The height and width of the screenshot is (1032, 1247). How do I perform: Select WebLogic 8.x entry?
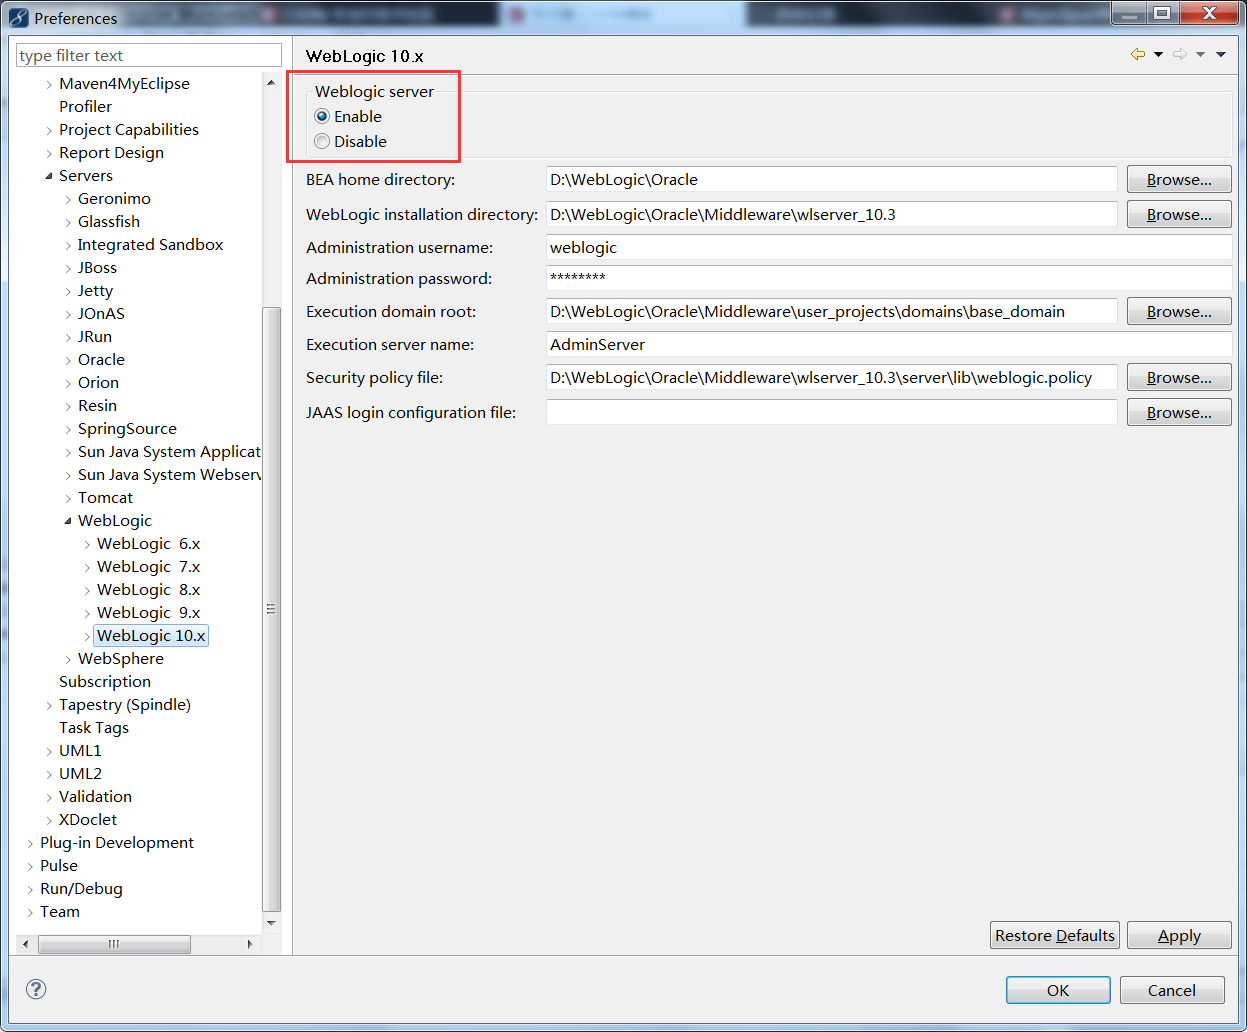tap(148, 590)
